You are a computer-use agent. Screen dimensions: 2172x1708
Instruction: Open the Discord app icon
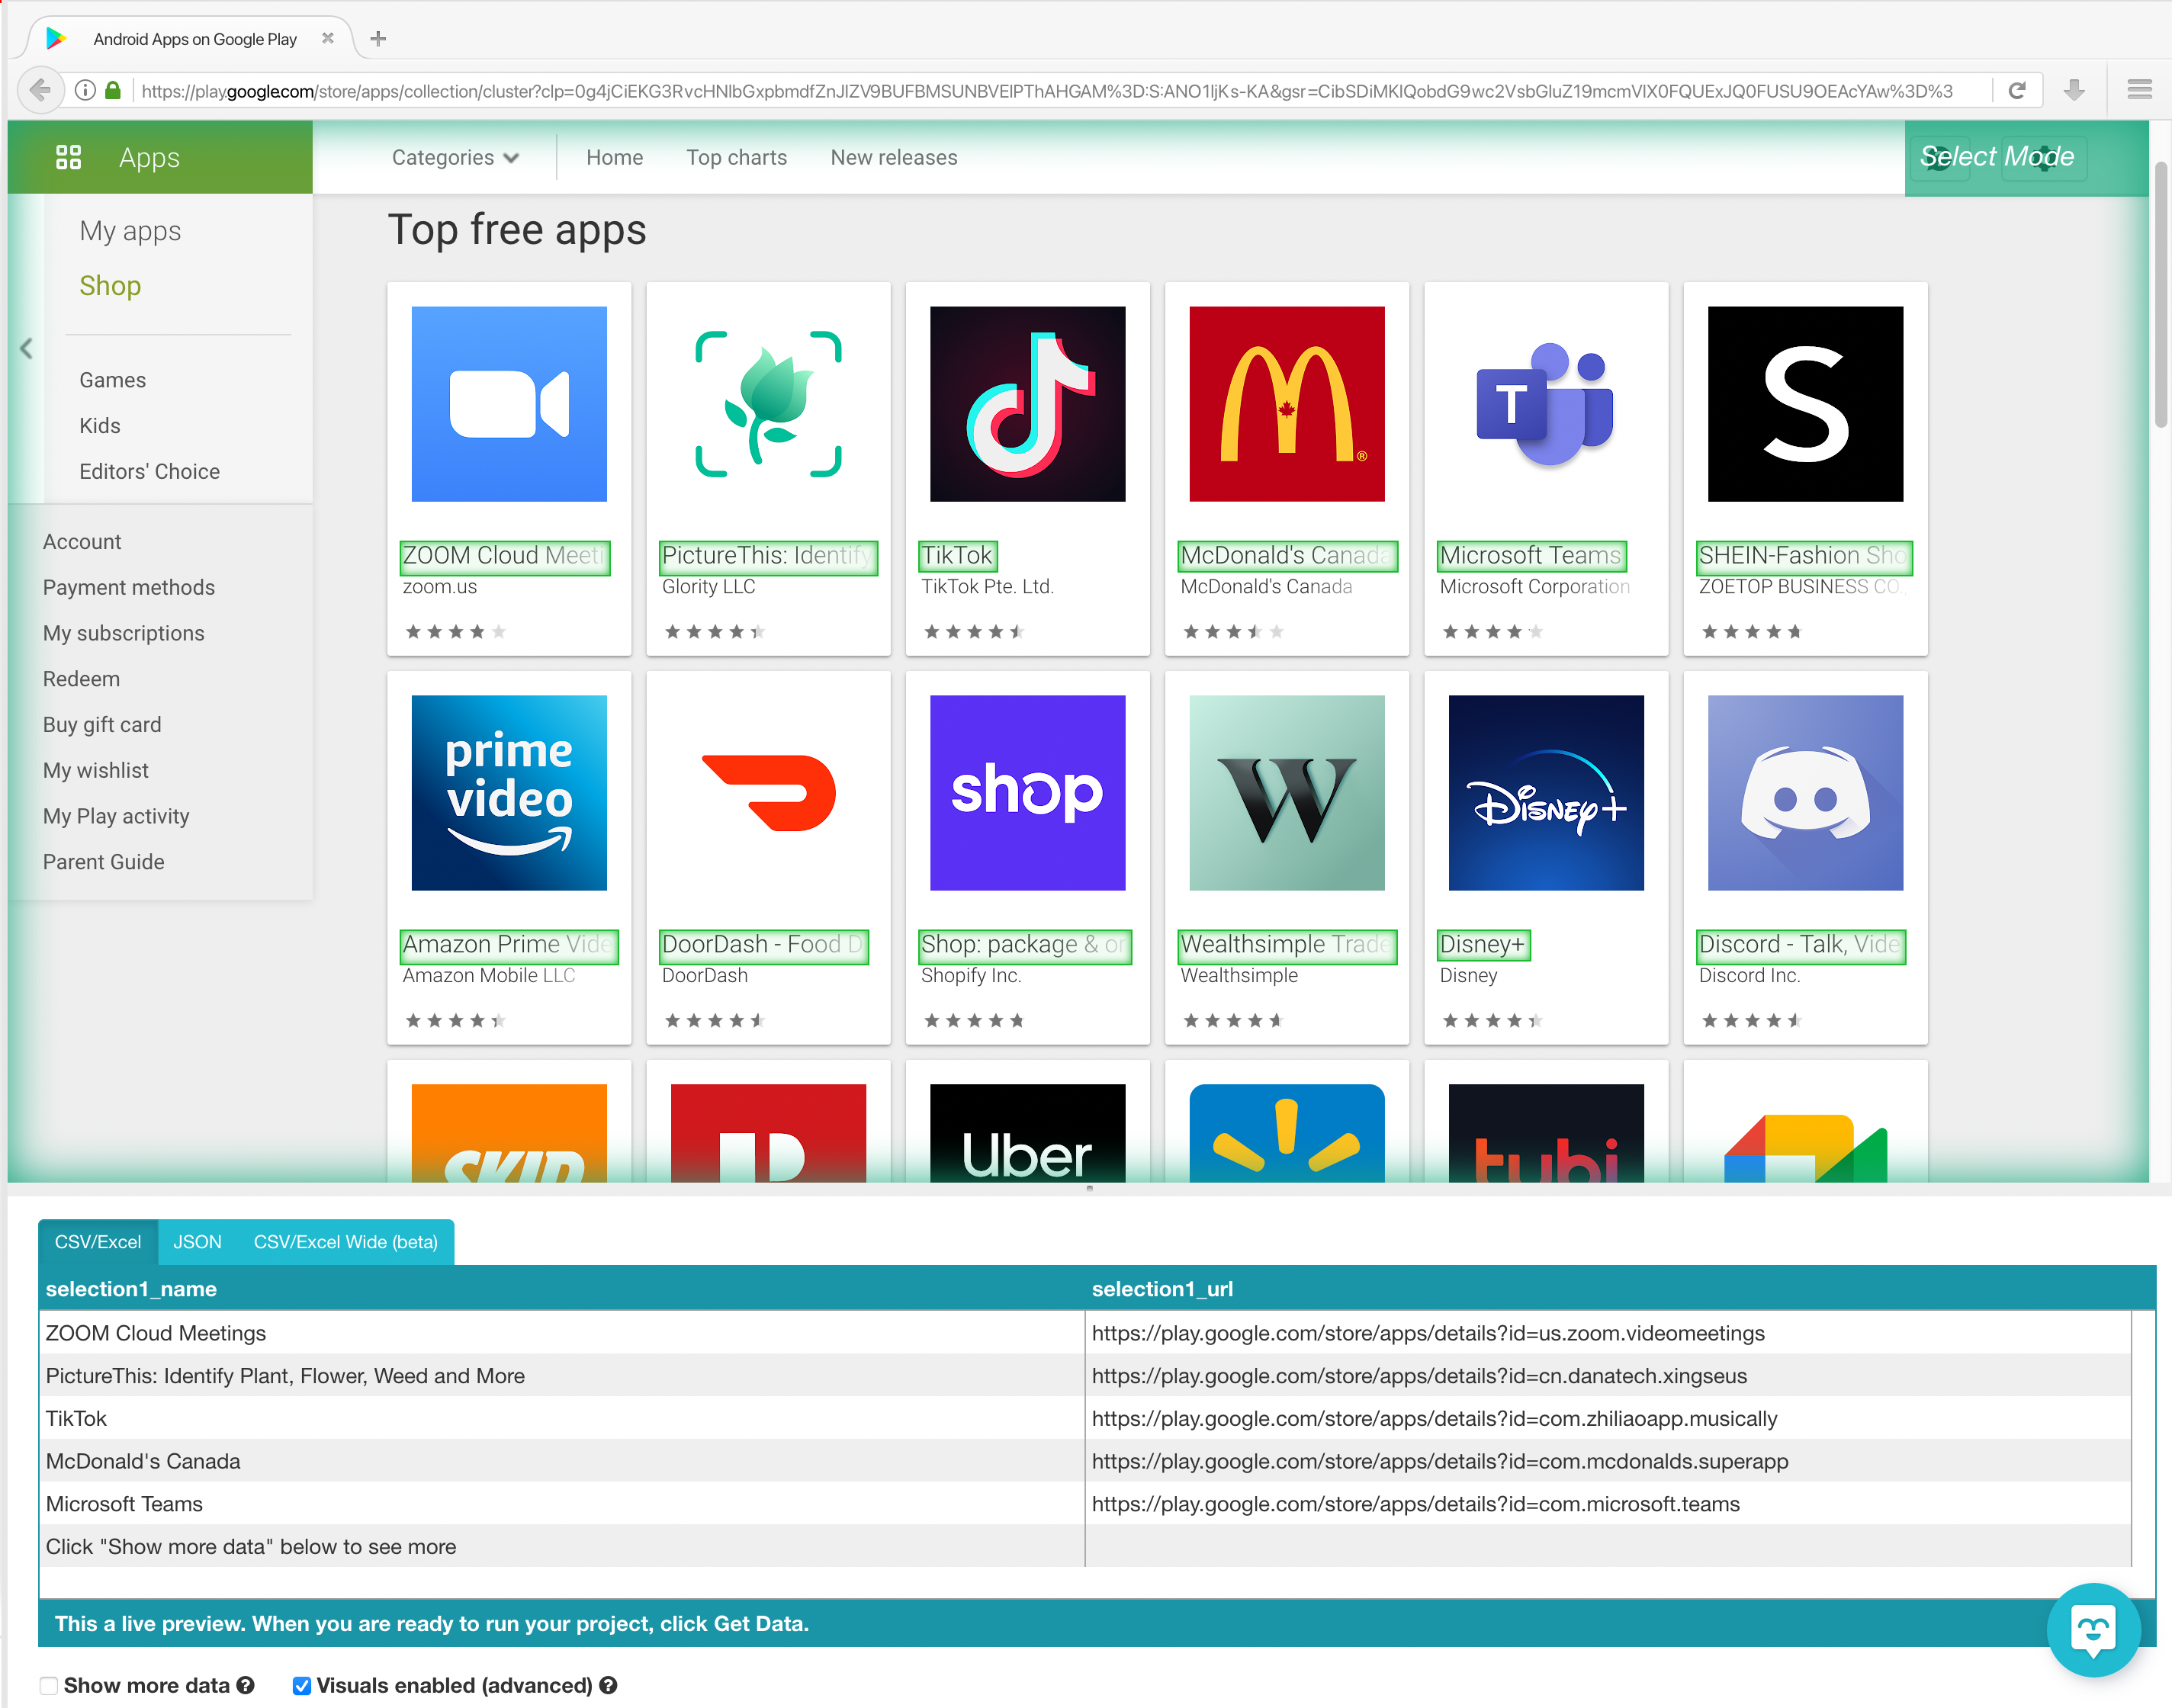point(1805,792)
